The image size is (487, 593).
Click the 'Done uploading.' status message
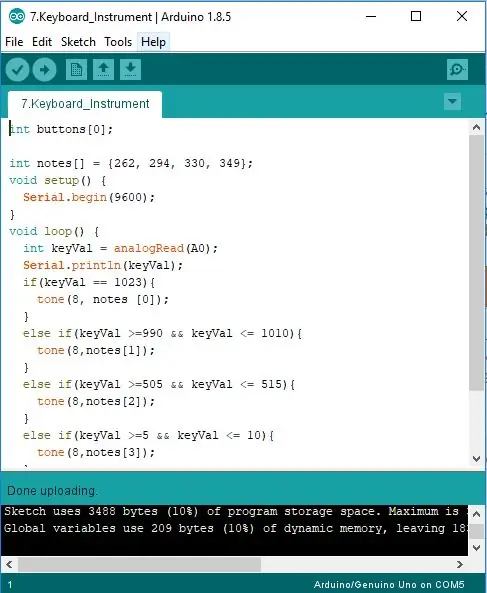tap(52, 491)
